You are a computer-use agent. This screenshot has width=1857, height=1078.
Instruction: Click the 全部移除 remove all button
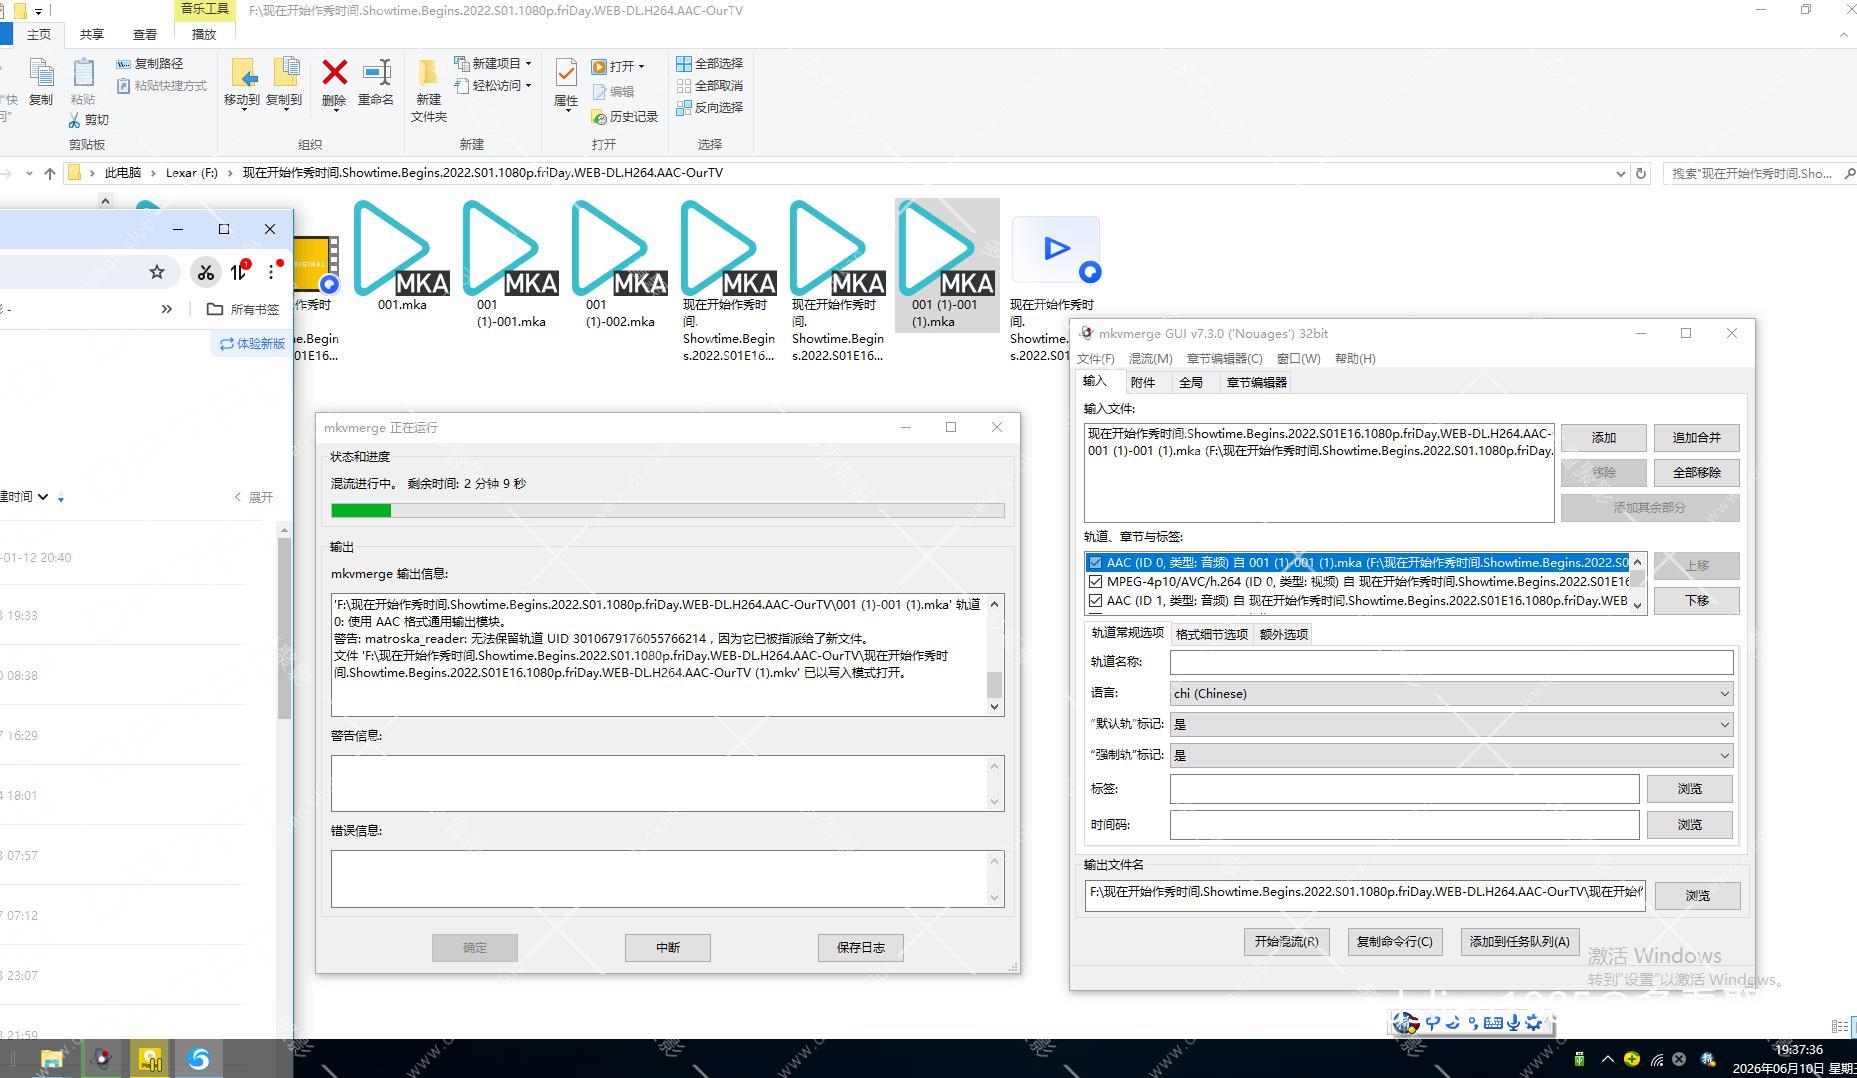[1696, 473]
